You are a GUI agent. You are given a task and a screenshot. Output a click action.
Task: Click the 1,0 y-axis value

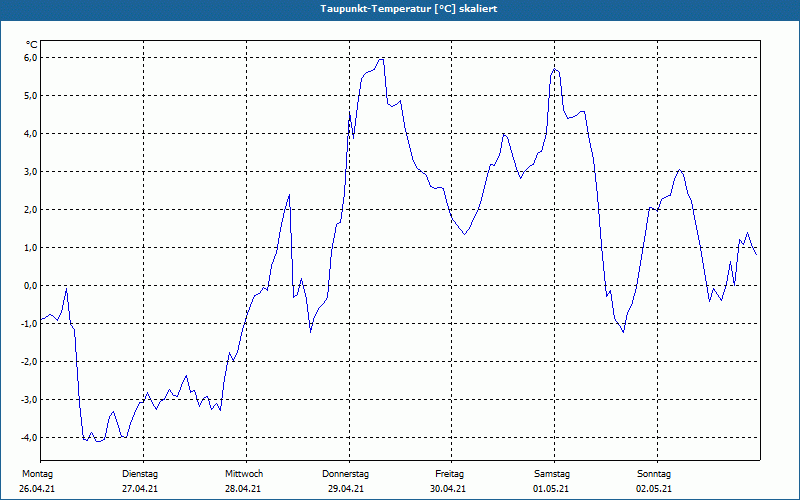(x=31, y=247)
